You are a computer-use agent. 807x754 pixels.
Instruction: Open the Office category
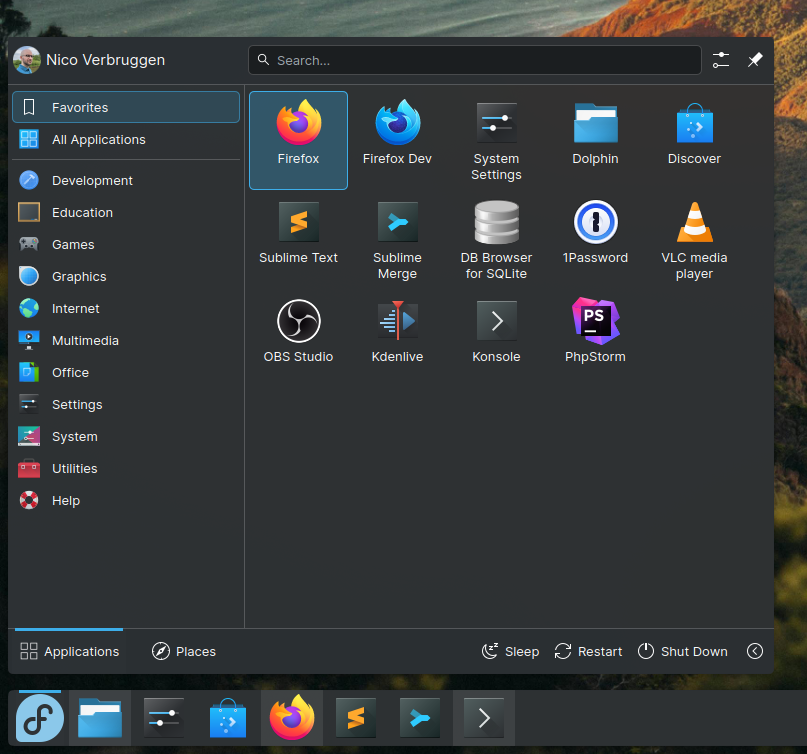coord(126,372)
